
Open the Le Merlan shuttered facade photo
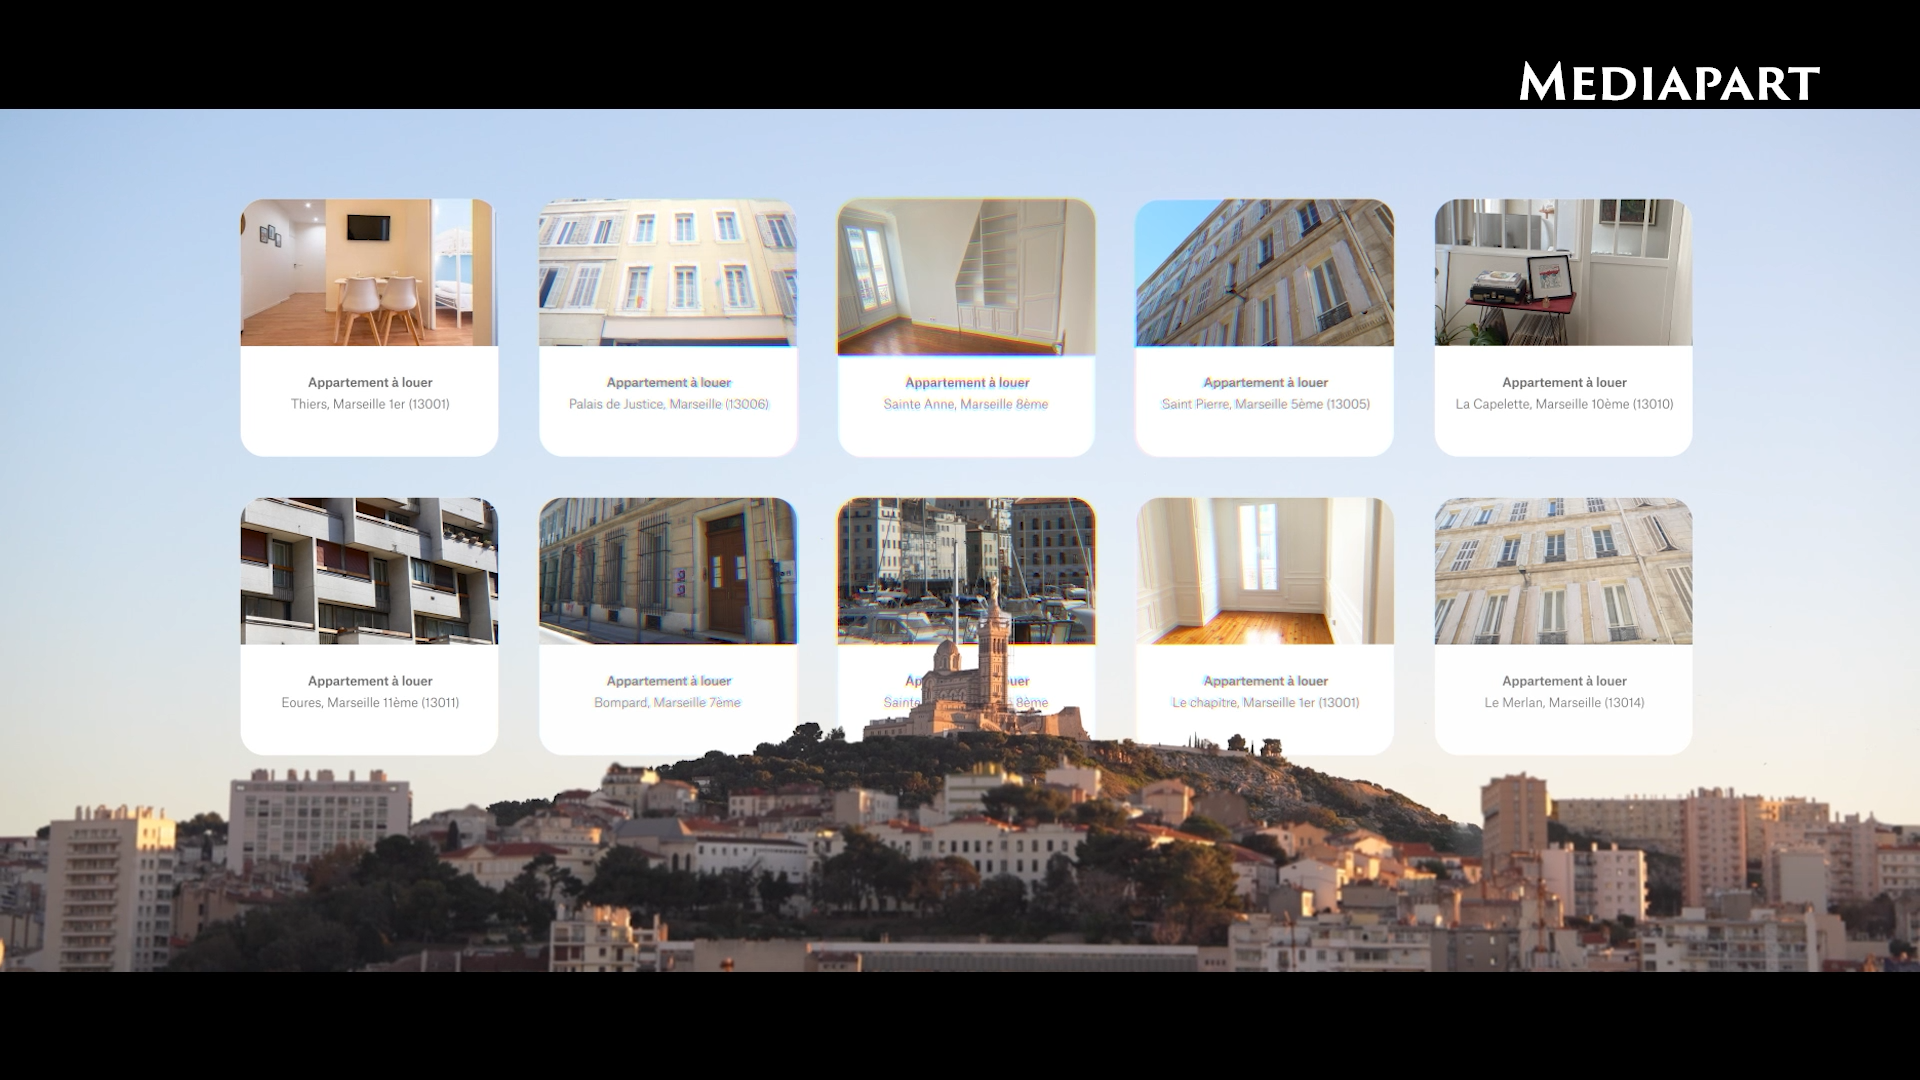1563,570
